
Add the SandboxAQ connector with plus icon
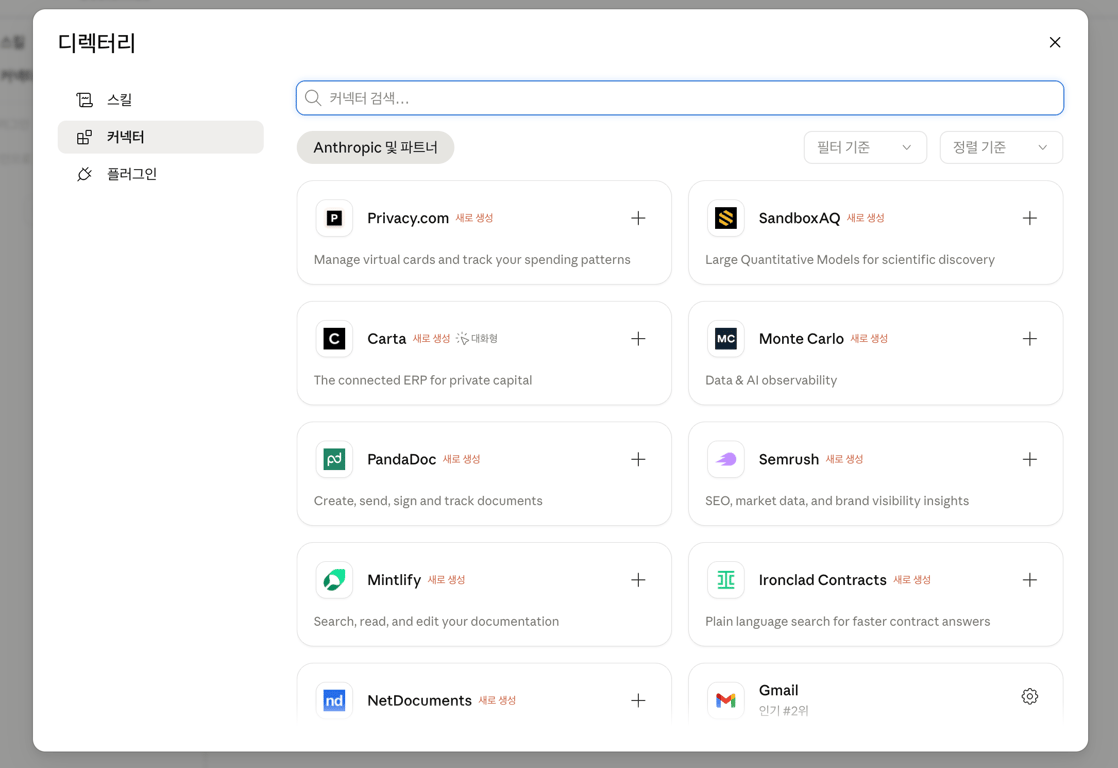[1030, 218]
